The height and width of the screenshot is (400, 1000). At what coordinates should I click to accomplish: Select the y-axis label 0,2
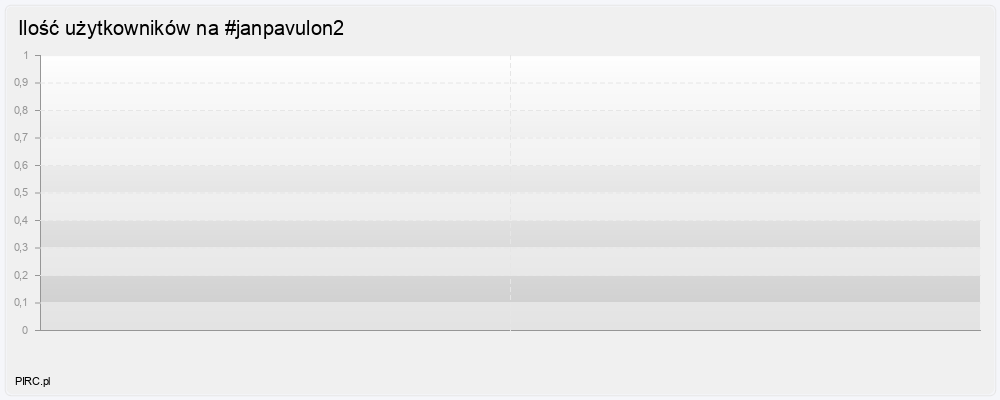coord(22,275)
